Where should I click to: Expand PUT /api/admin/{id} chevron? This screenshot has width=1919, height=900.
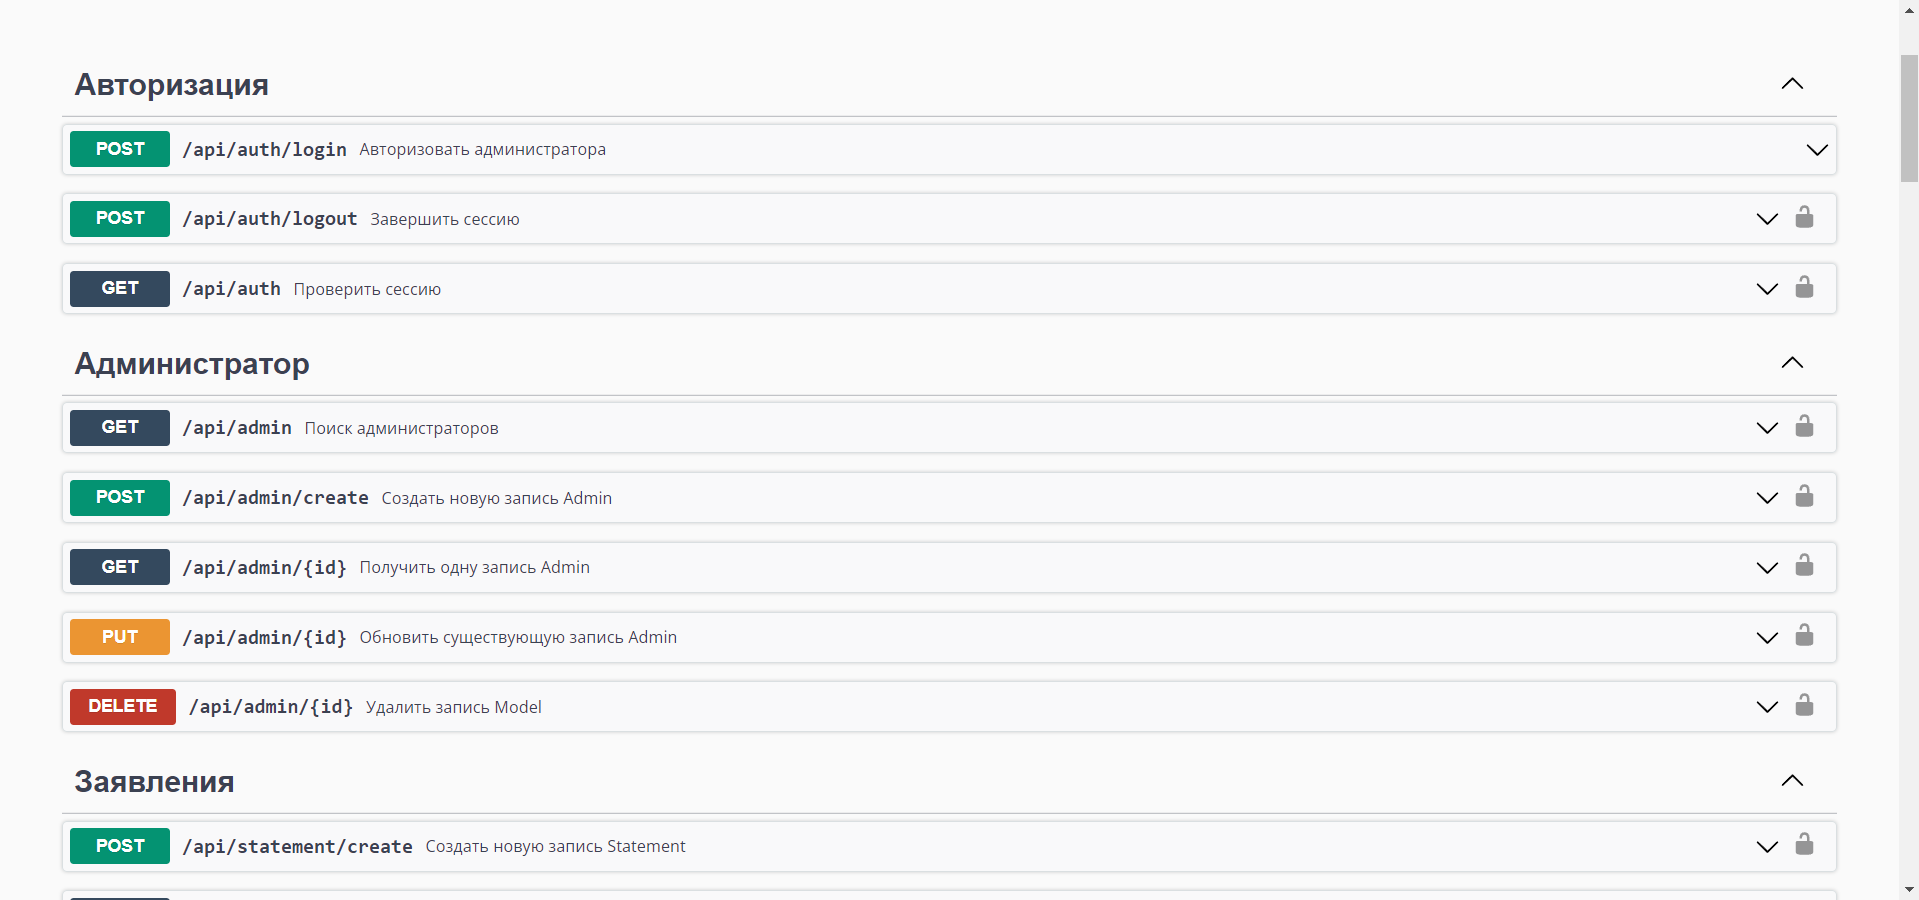click(1767, 638)
